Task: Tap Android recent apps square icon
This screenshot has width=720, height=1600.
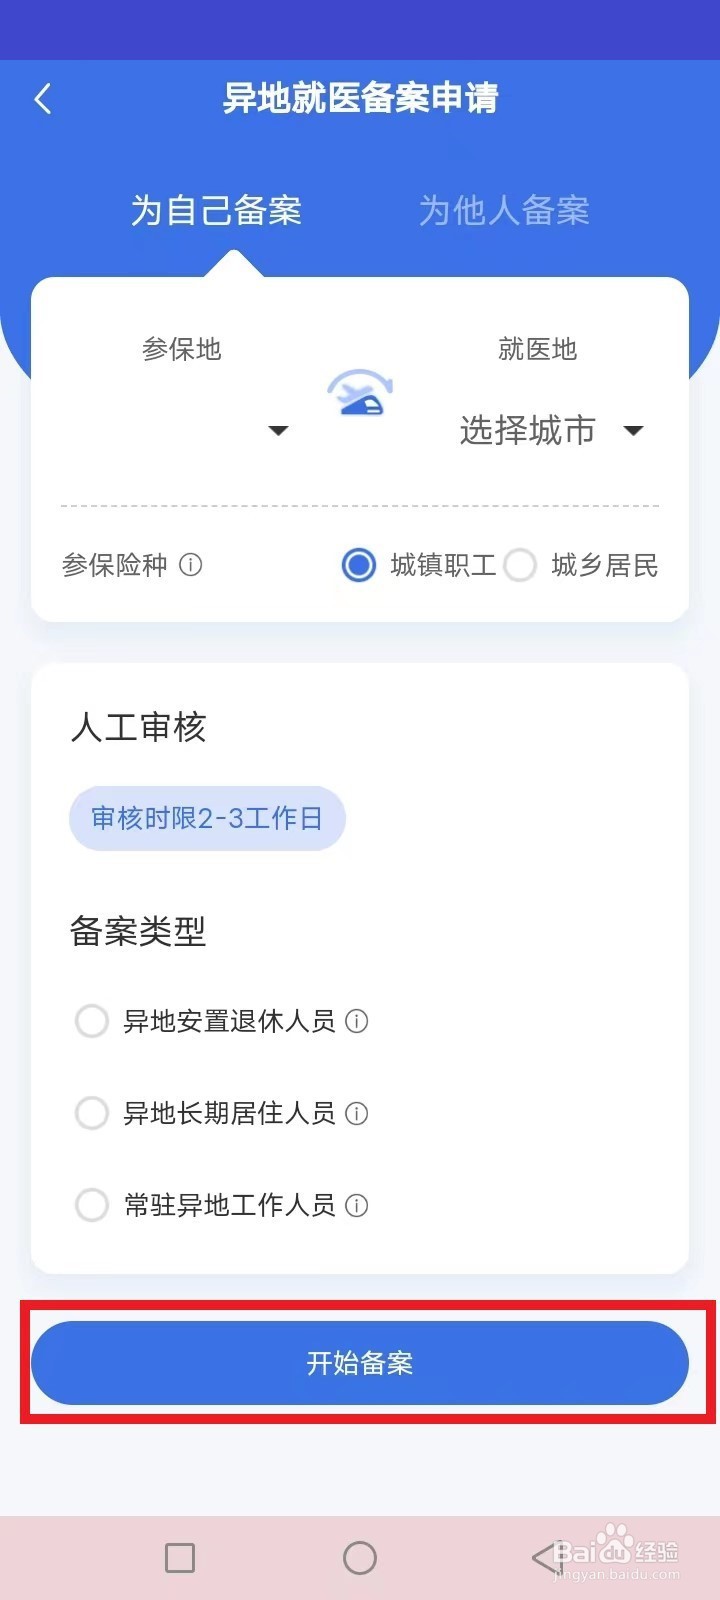Action: (180, 1557)
